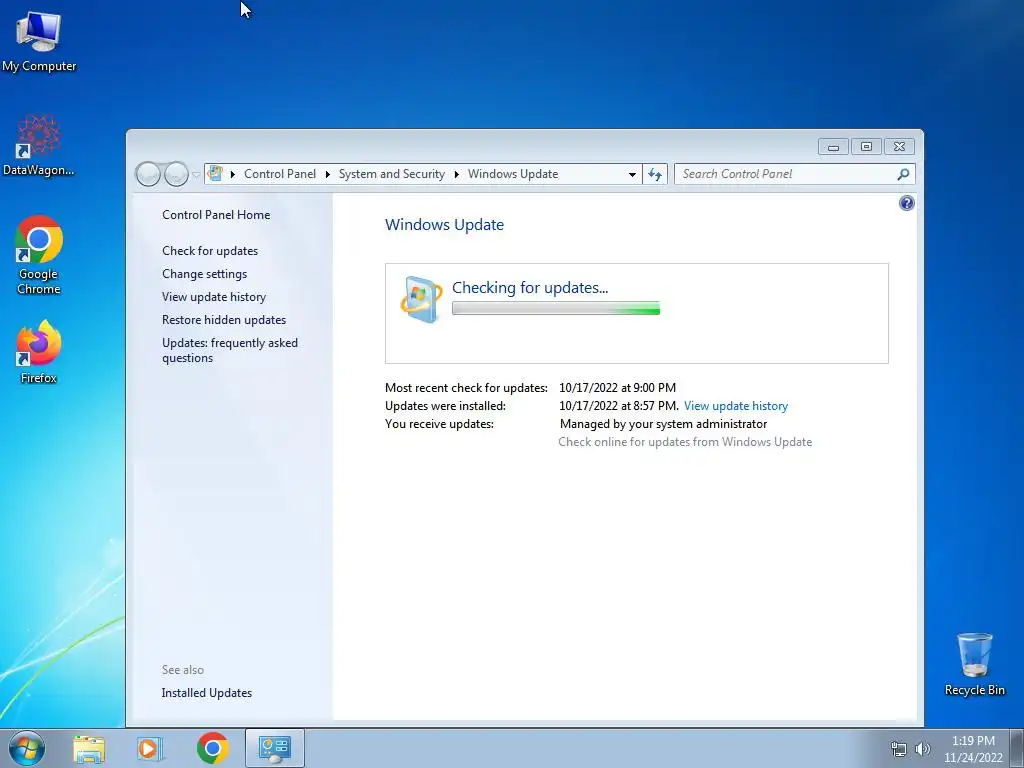Click the Back navigation arrow button
This screenshot has height=768, width=1024.
(148, 174)
